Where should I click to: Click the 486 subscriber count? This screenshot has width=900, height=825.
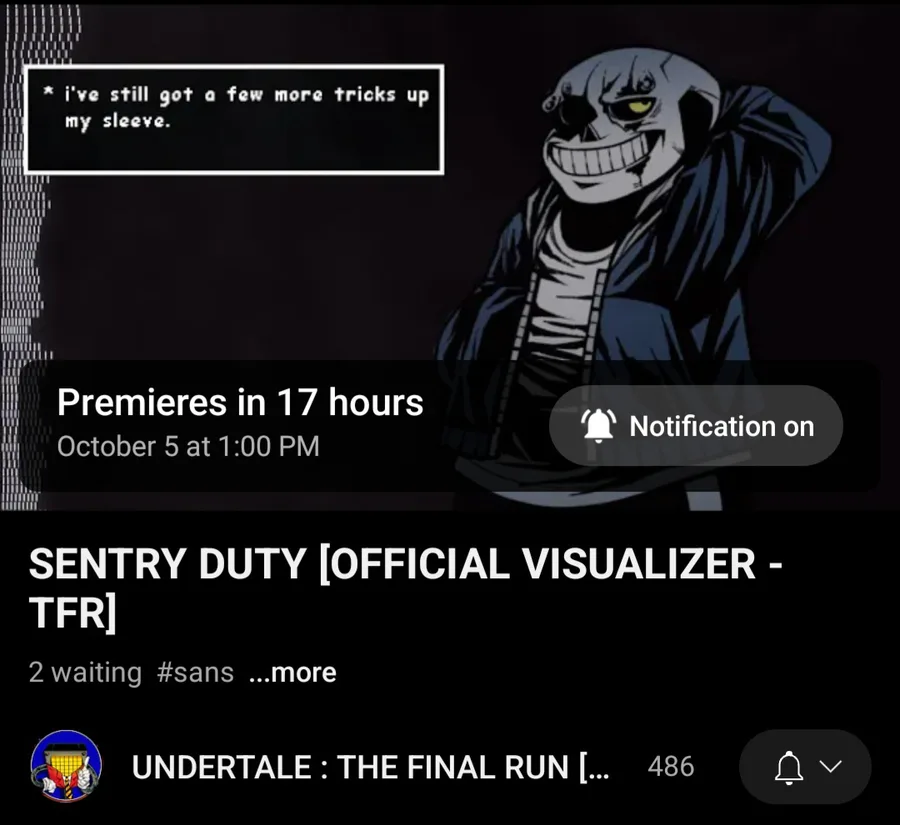(x=670, y=766)
